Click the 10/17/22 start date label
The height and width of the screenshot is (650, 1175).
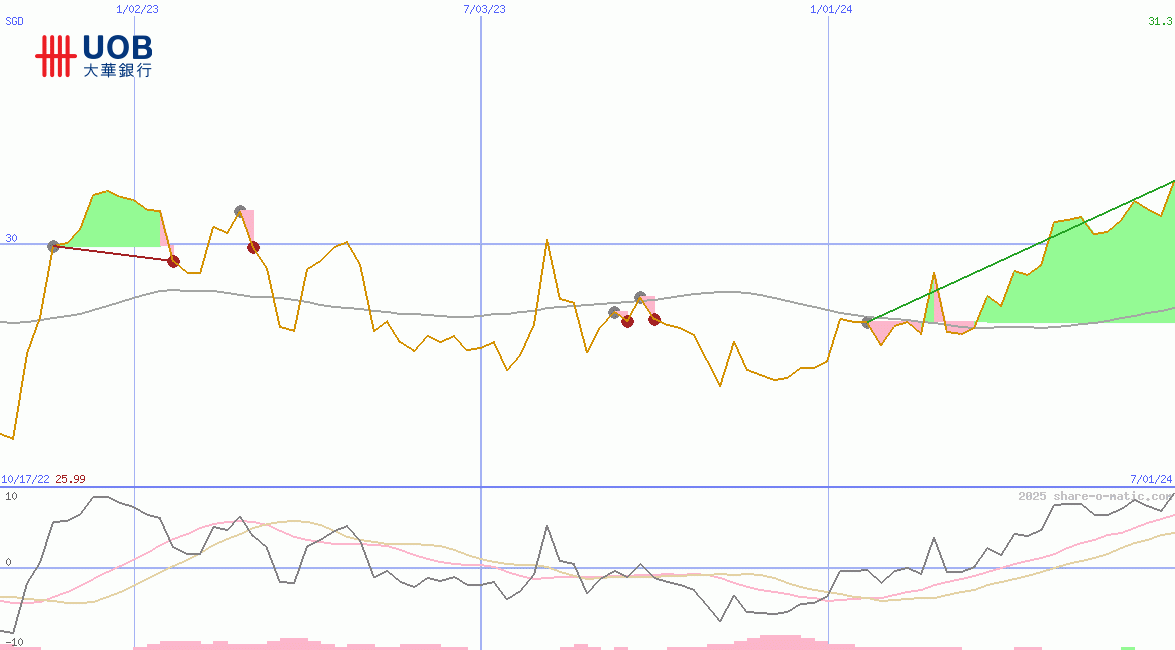25,479
